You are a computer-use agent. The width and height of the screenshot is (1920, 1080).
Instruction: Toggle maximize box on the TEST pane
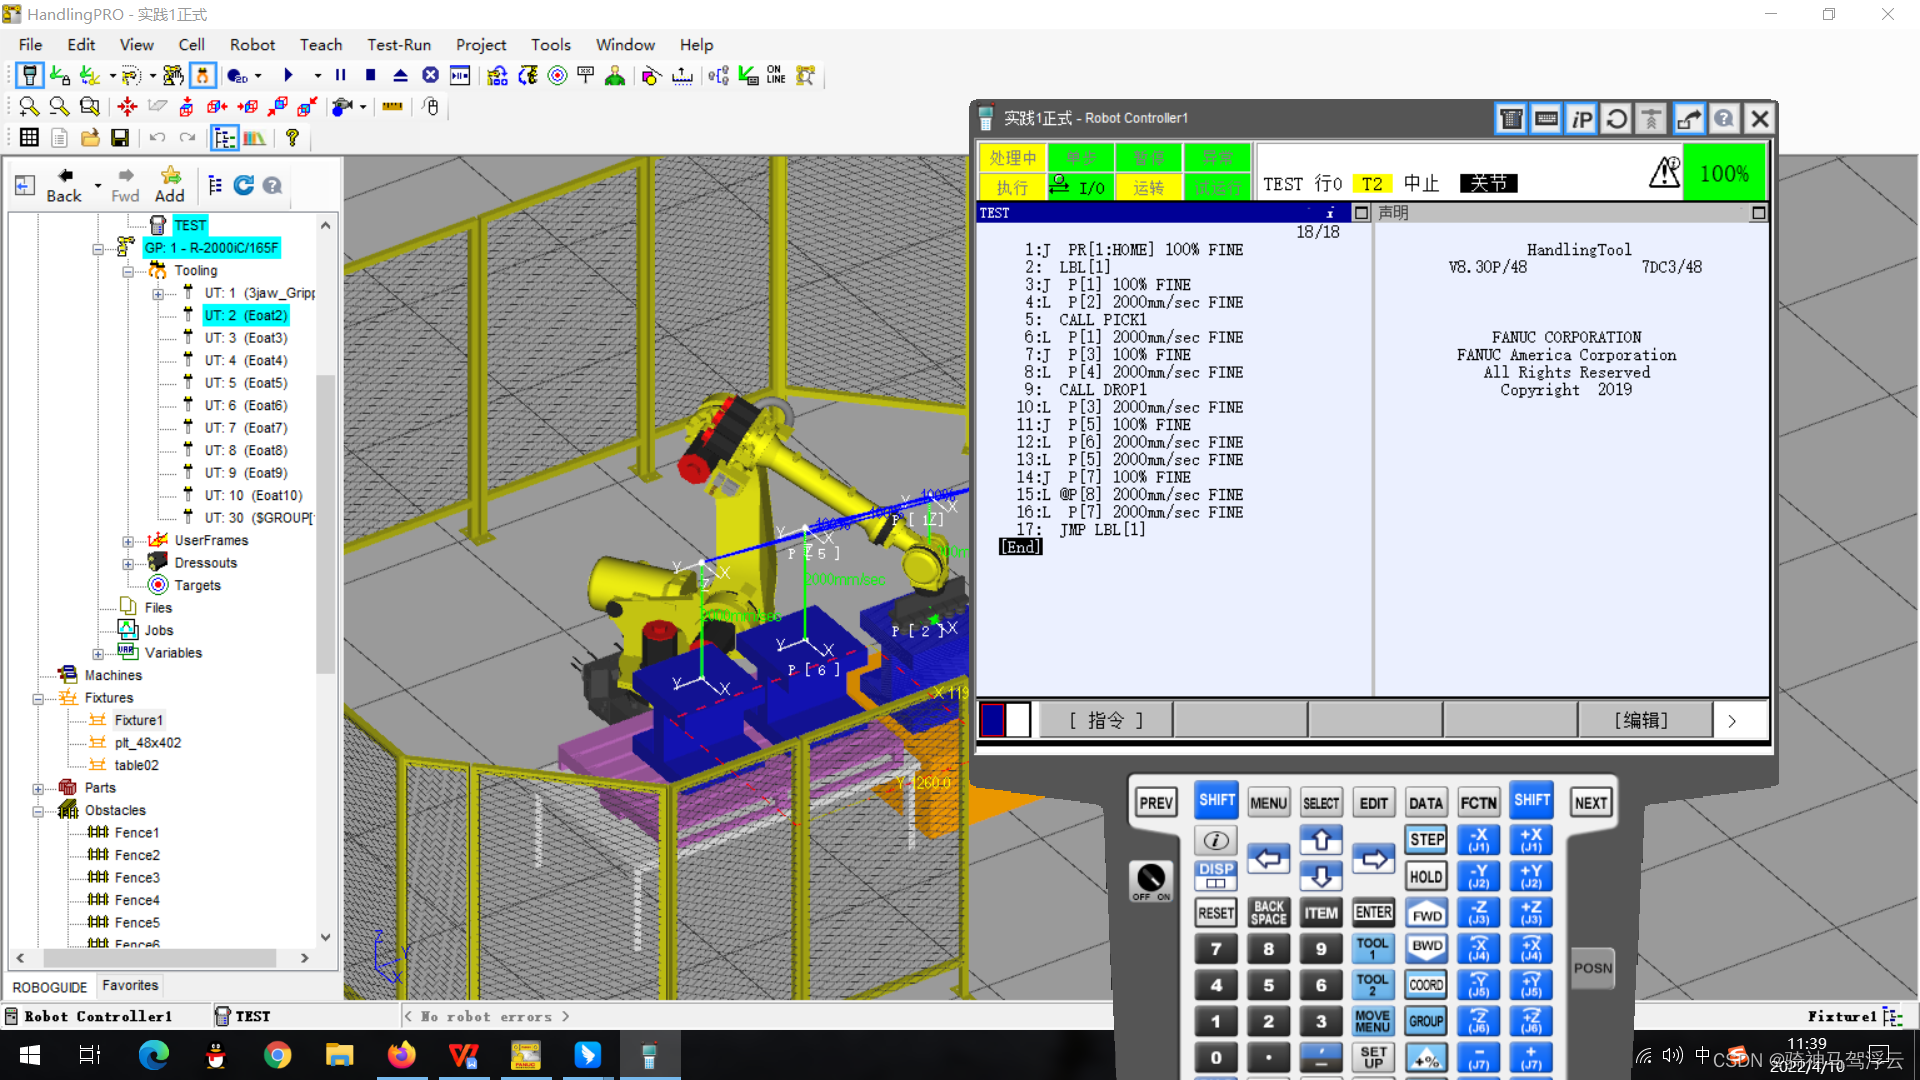pyautogui.click(x=1361, y=213)
